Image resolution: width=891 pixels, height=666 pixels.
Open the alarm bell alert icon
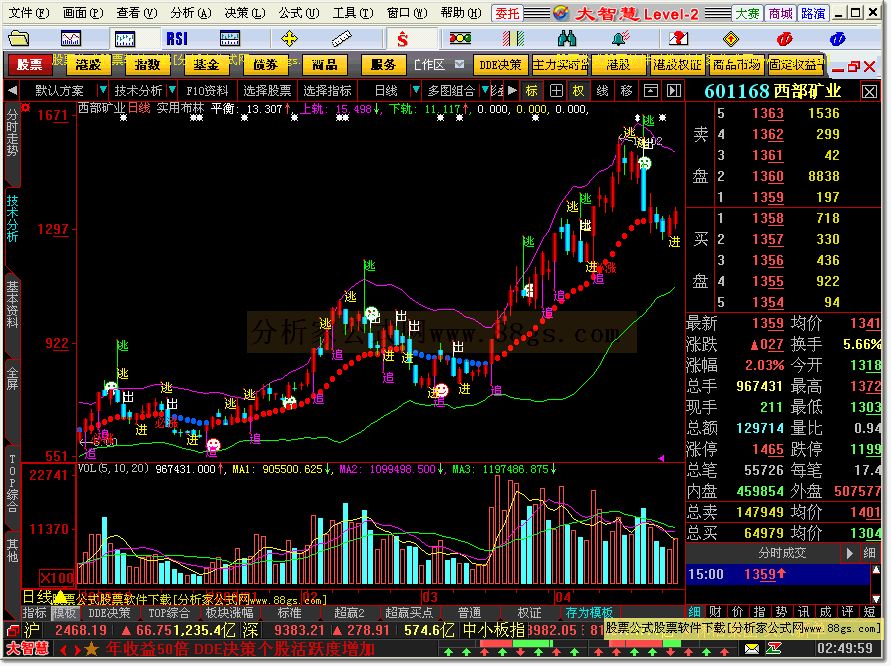point(621,39)
